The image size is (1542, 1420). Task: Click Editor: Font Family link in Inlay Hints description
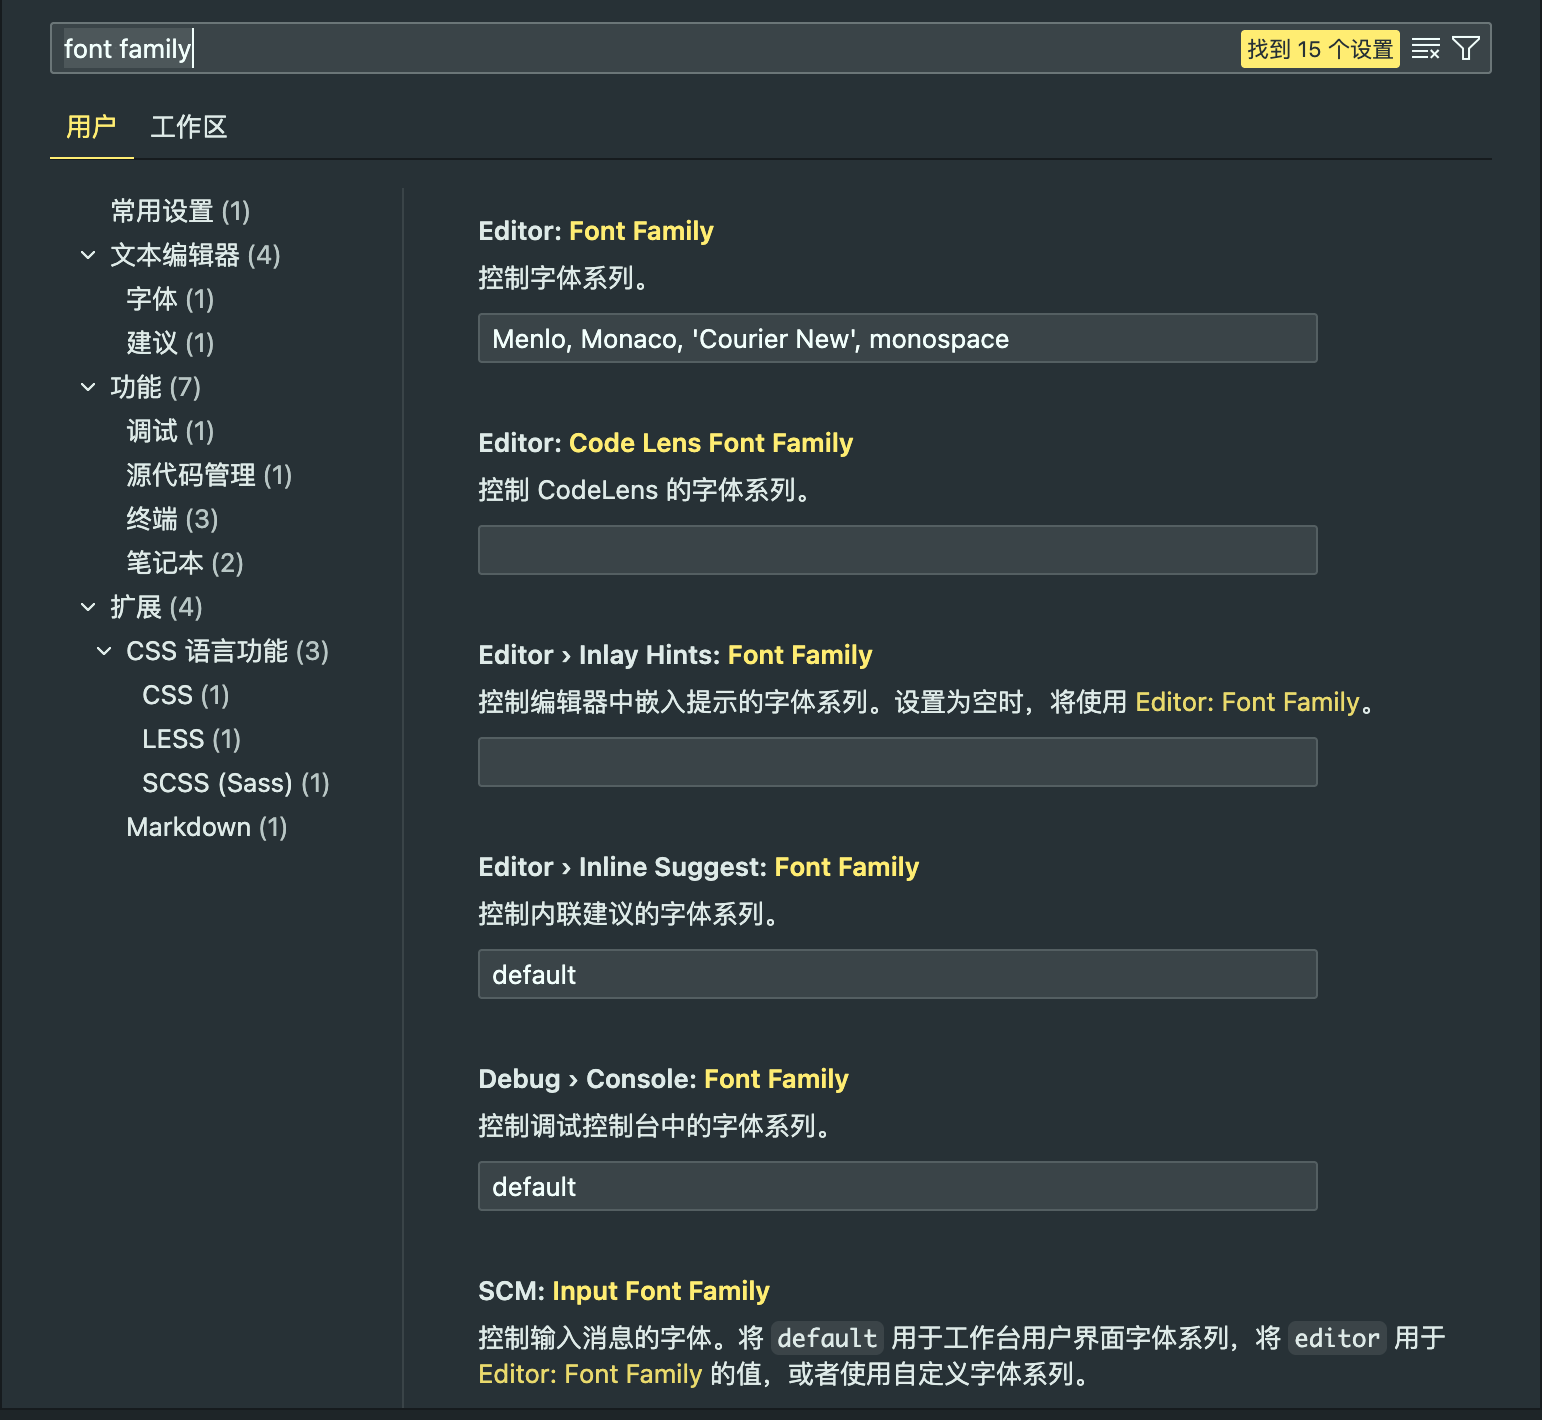(x=1247, y=702)
